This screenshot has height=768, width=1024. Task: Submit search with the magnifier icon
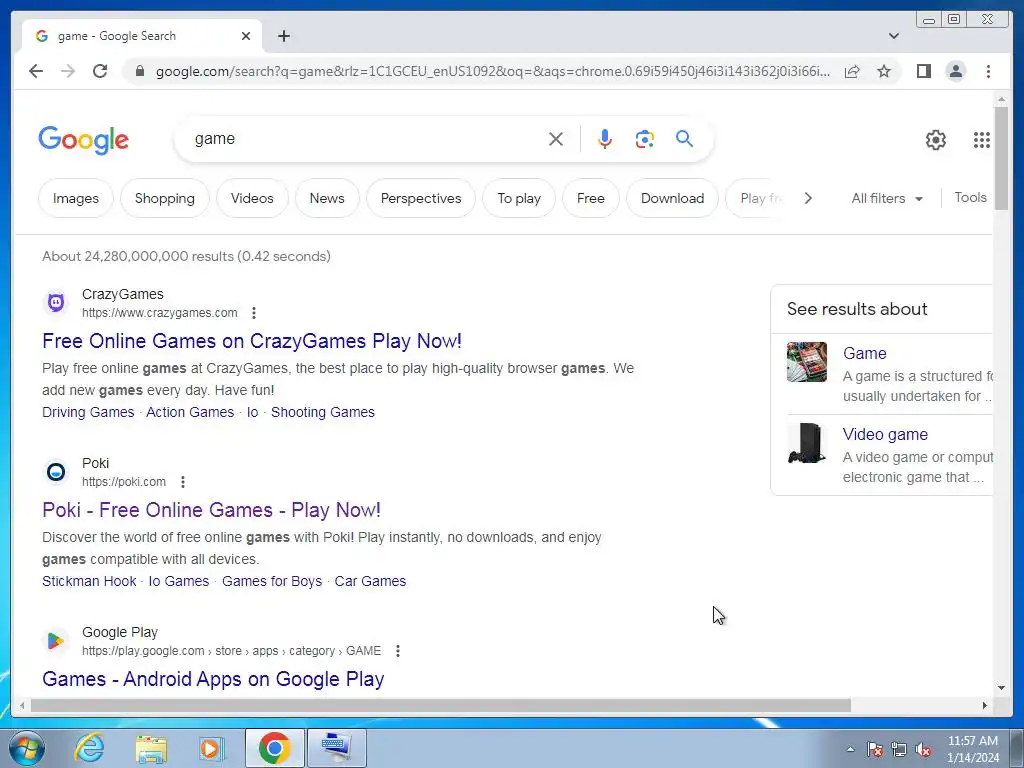coord(684,138)
